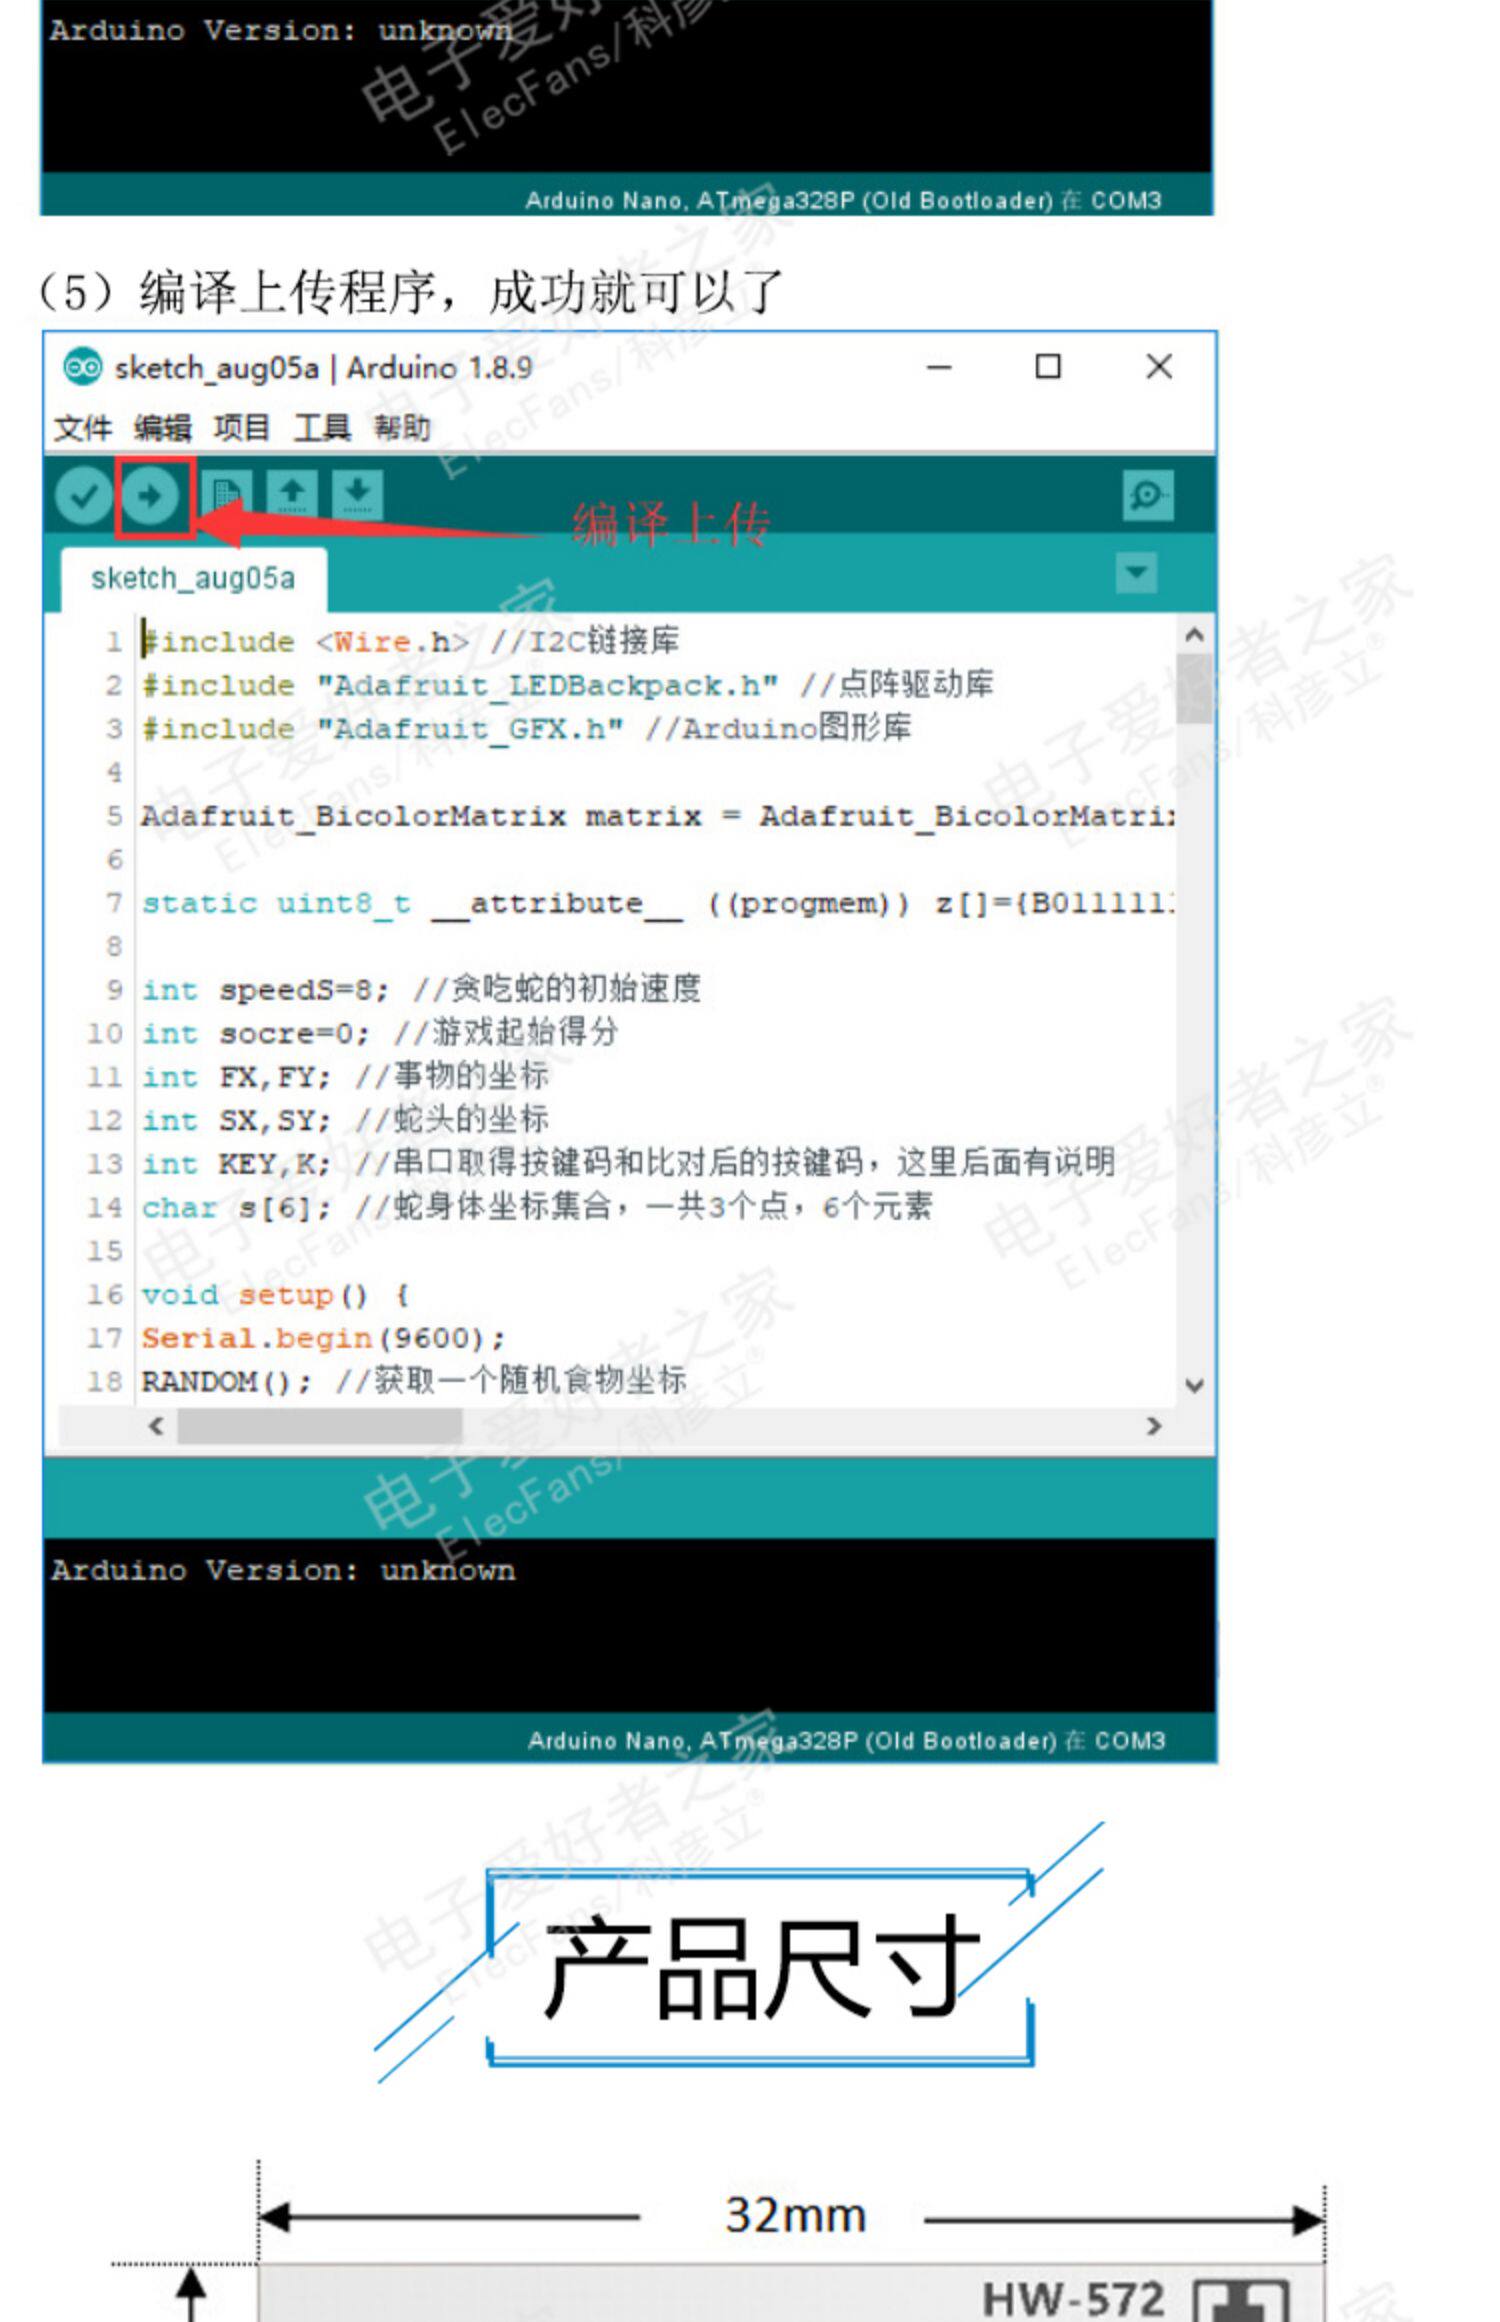Click the 'int speedS=8;' line
This screenshot has height=2322, width=1500.
pyautogui.click(x=421, y=990)
